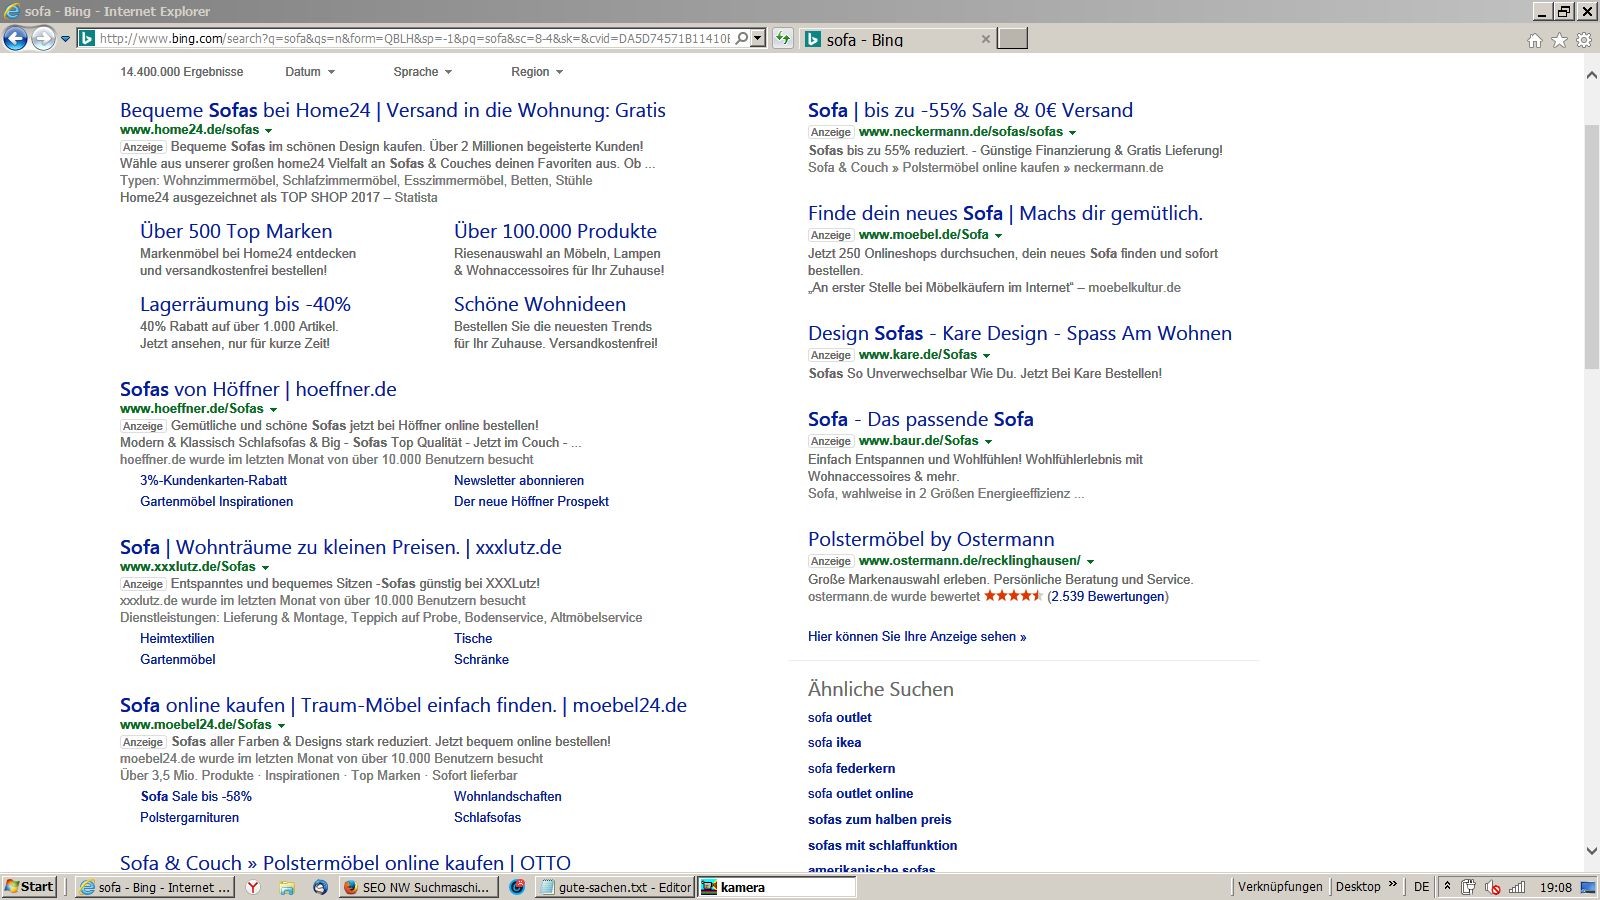Open 'Lagerräumung bis -40%' sitelink
Viewport: 1600px width, 900px height.
(245, 304)
